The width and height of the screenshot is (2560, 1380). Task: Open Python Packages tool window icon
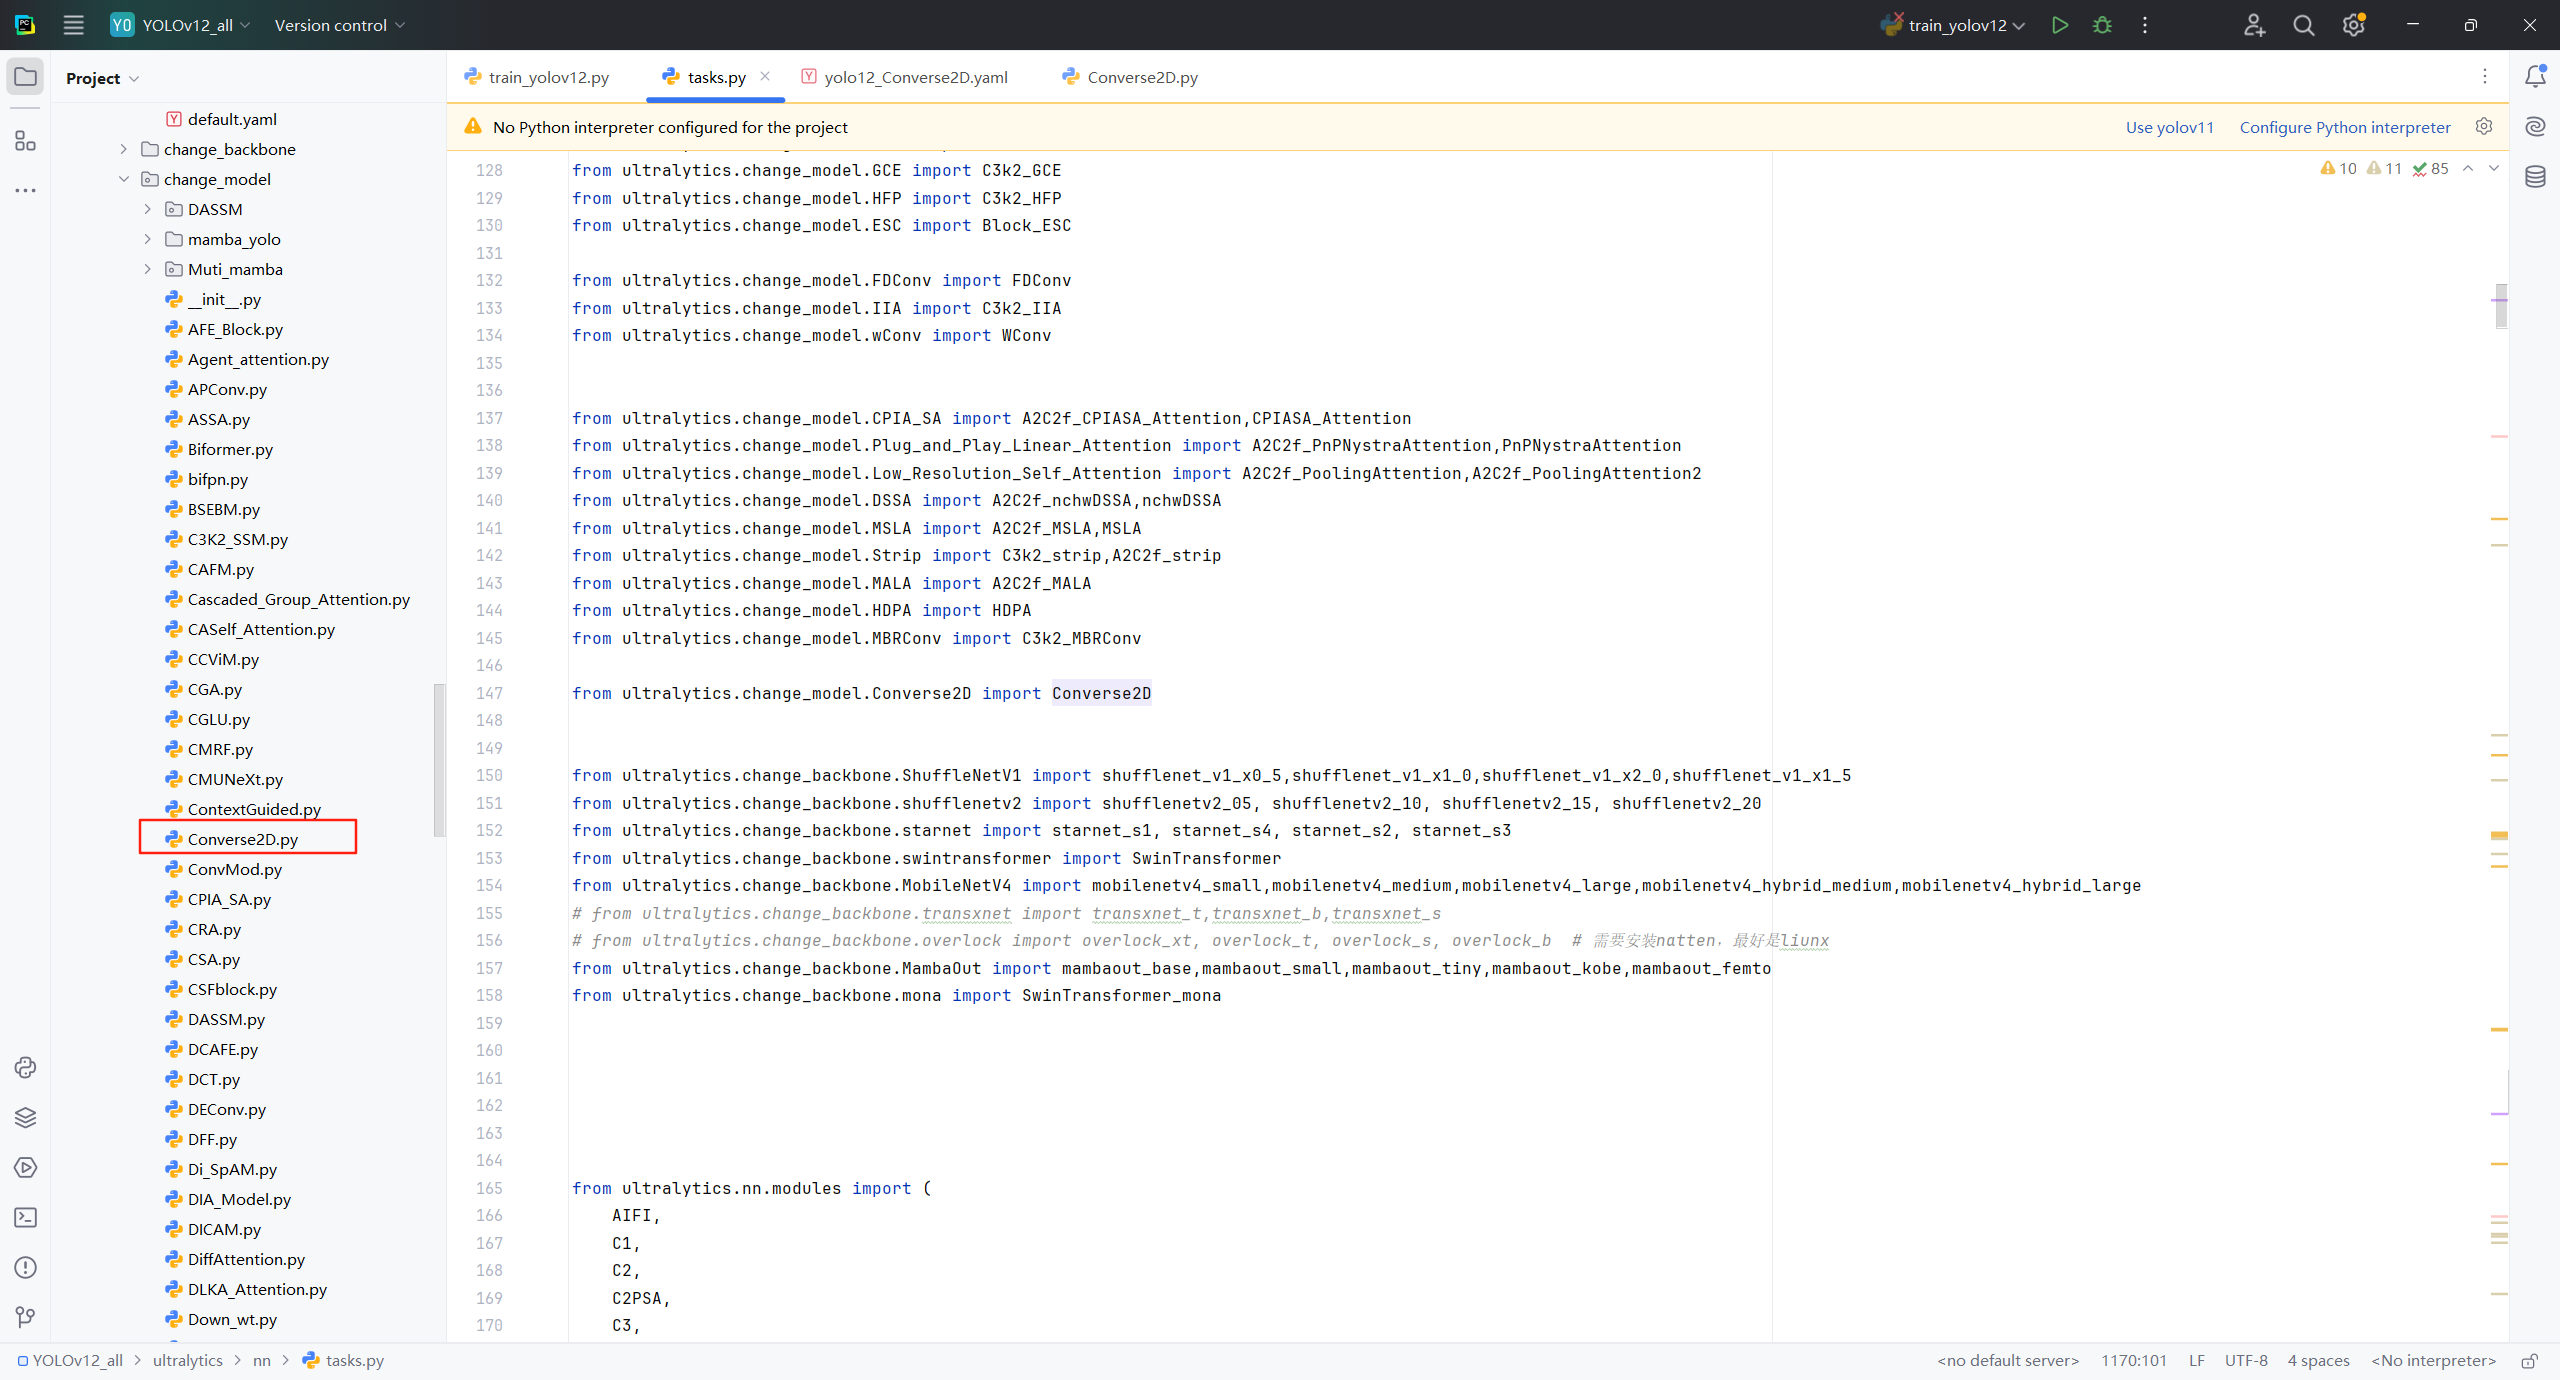coord(25,1117)
